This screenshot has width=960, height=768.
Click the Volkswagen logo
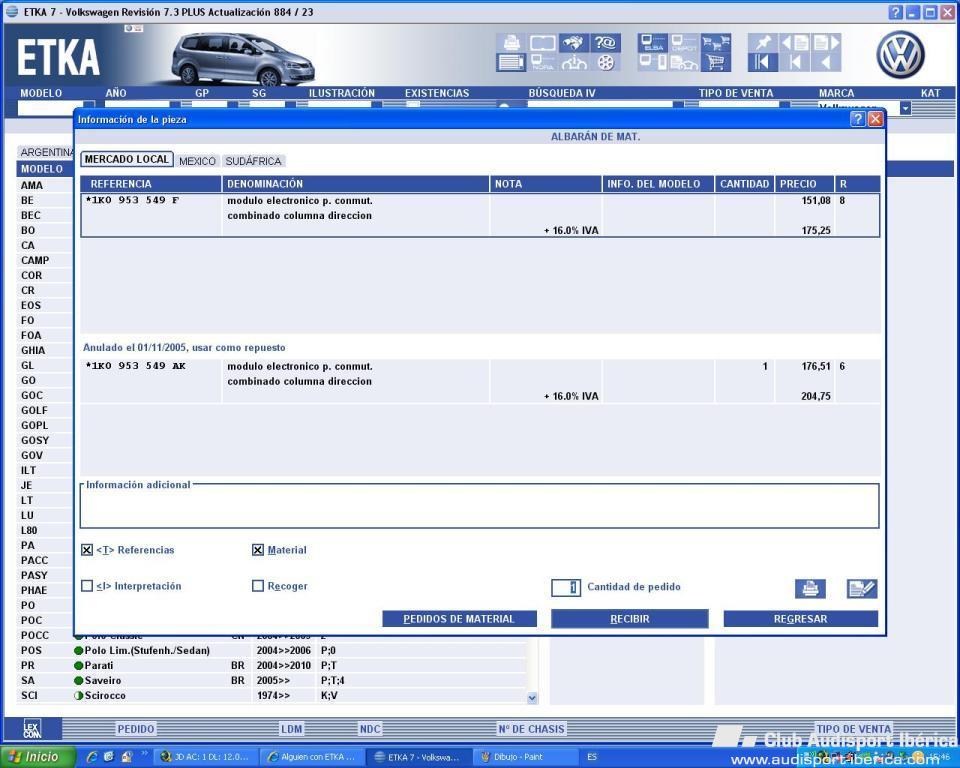[900, 55]
